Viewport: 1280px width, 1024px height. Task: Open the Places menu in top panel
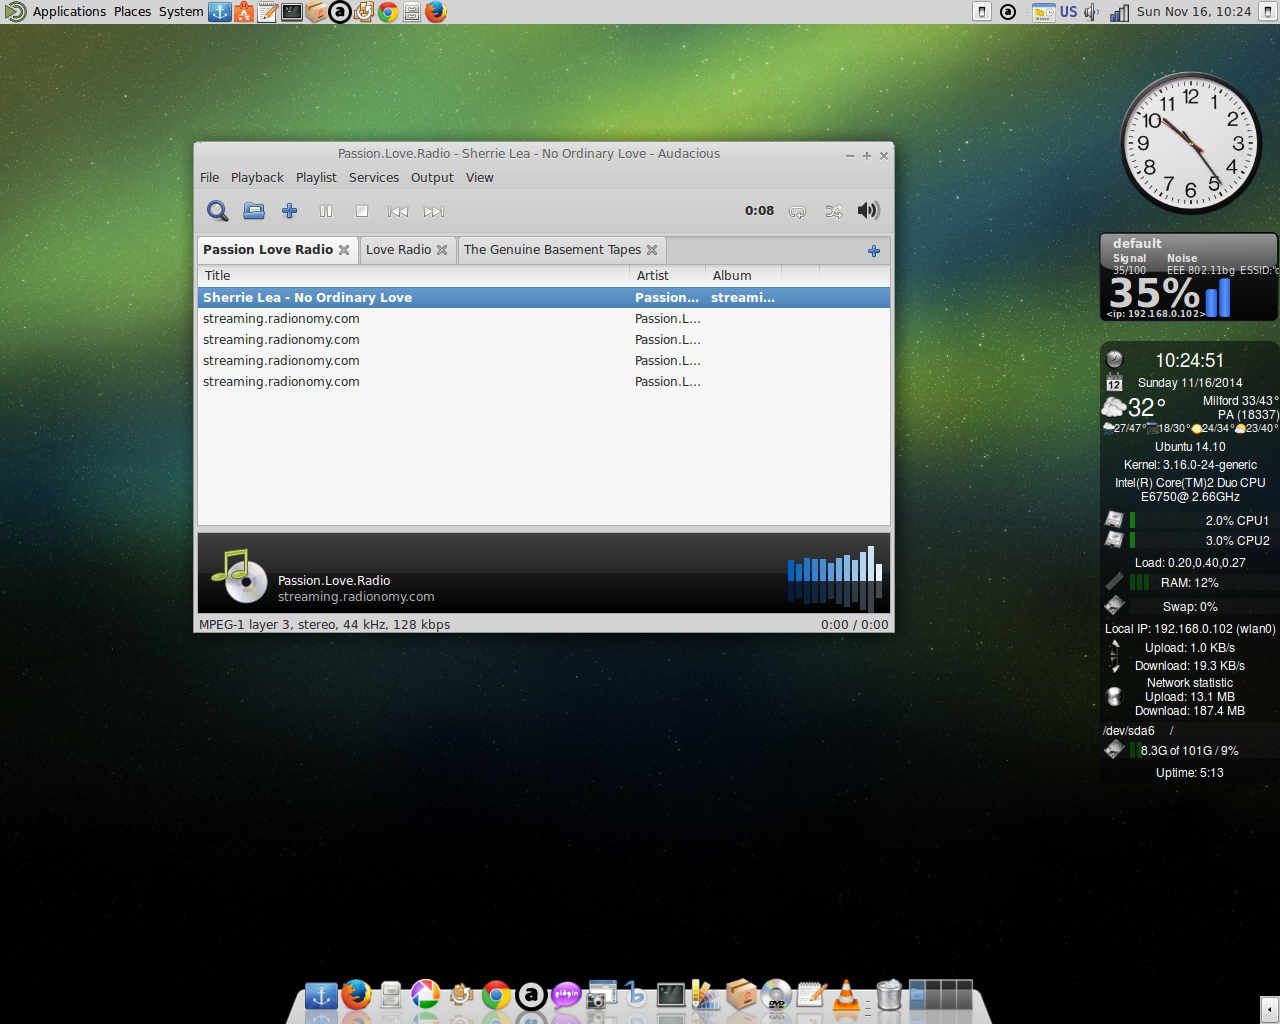click(x=132, y=12)
